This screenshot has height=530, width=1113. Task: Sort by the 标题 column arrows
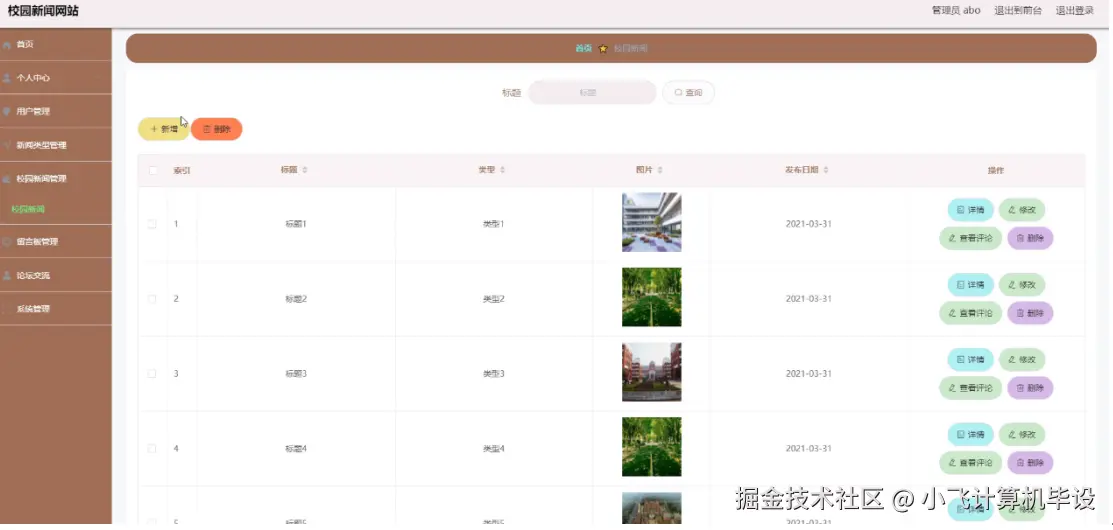pos(305,170)
